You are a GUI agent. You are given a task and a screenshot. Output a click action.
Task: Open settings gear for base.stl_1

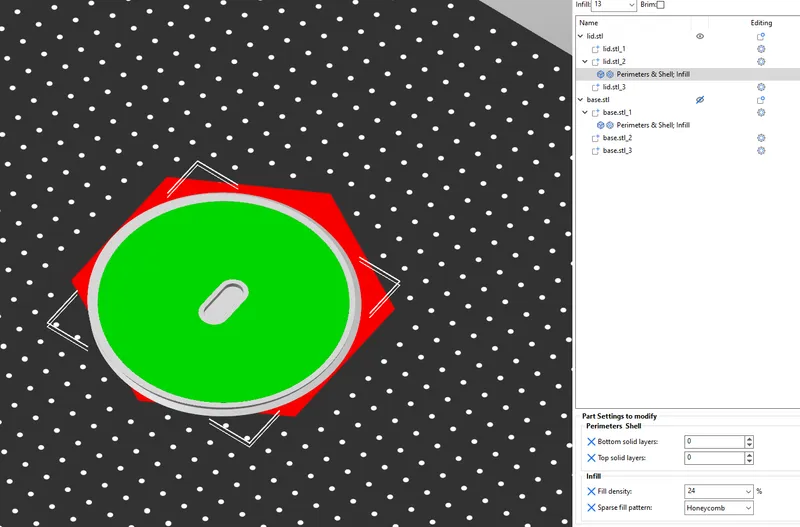[x=761, y=112]
